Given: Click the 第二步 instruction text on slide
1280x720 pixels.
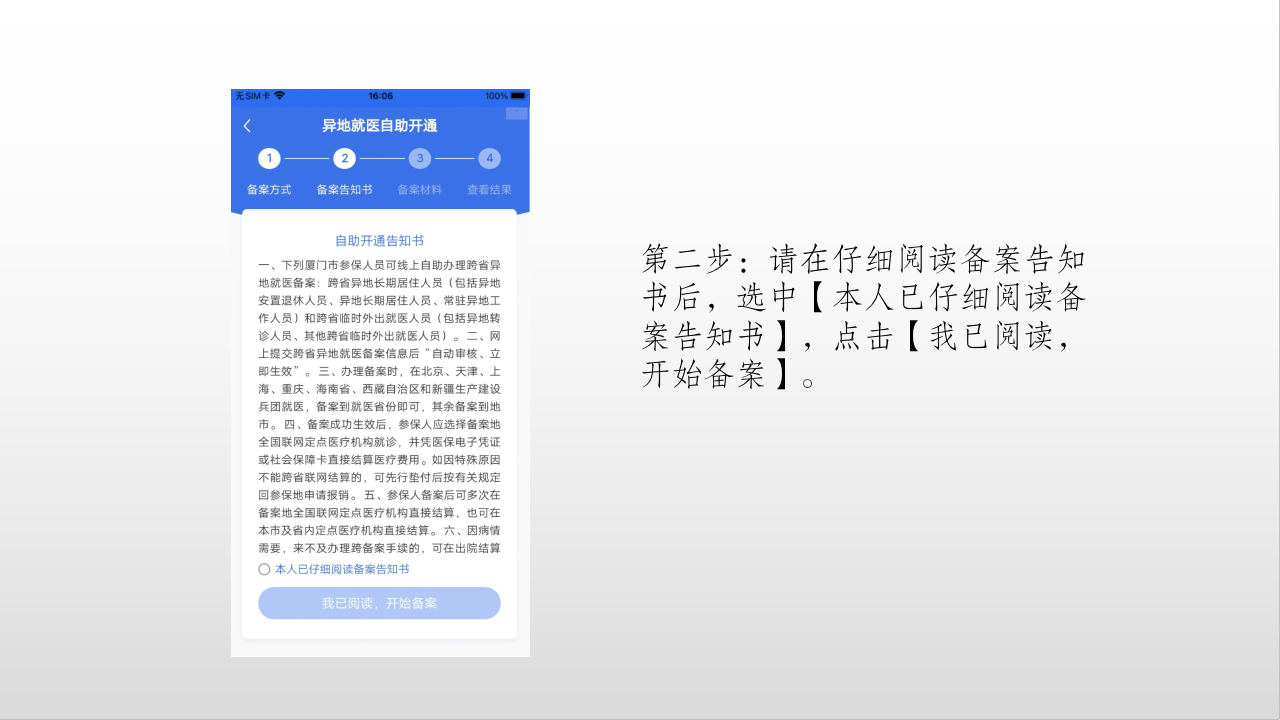Looking at the screenshot, I should pos(863,316).
